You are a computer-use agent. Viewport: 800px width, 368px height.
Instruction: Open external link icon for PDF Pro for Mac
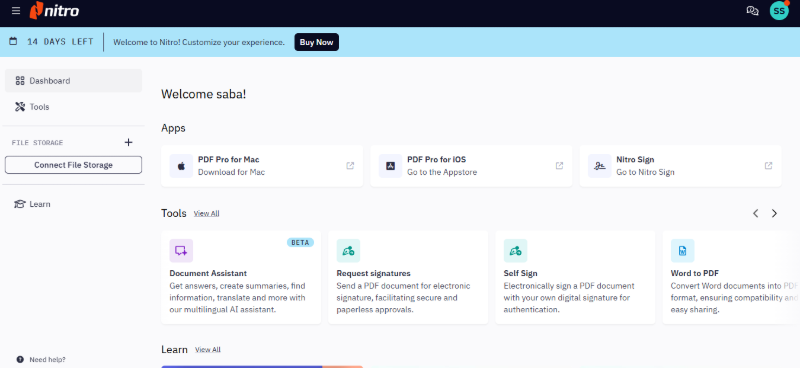pos(350,166)
